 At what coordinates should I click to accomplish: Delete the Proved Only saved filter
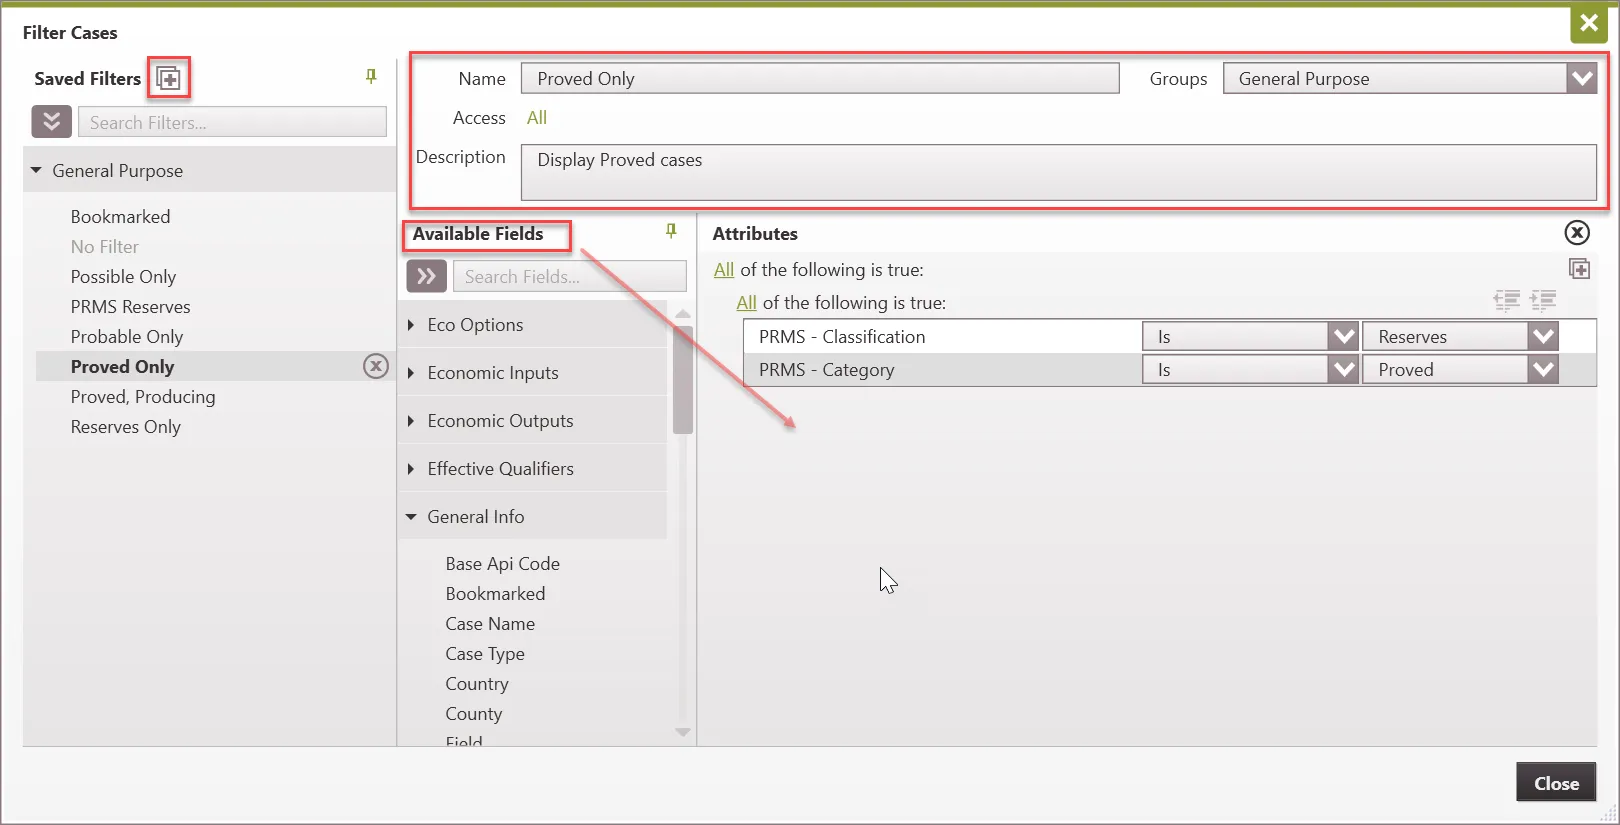376,366
